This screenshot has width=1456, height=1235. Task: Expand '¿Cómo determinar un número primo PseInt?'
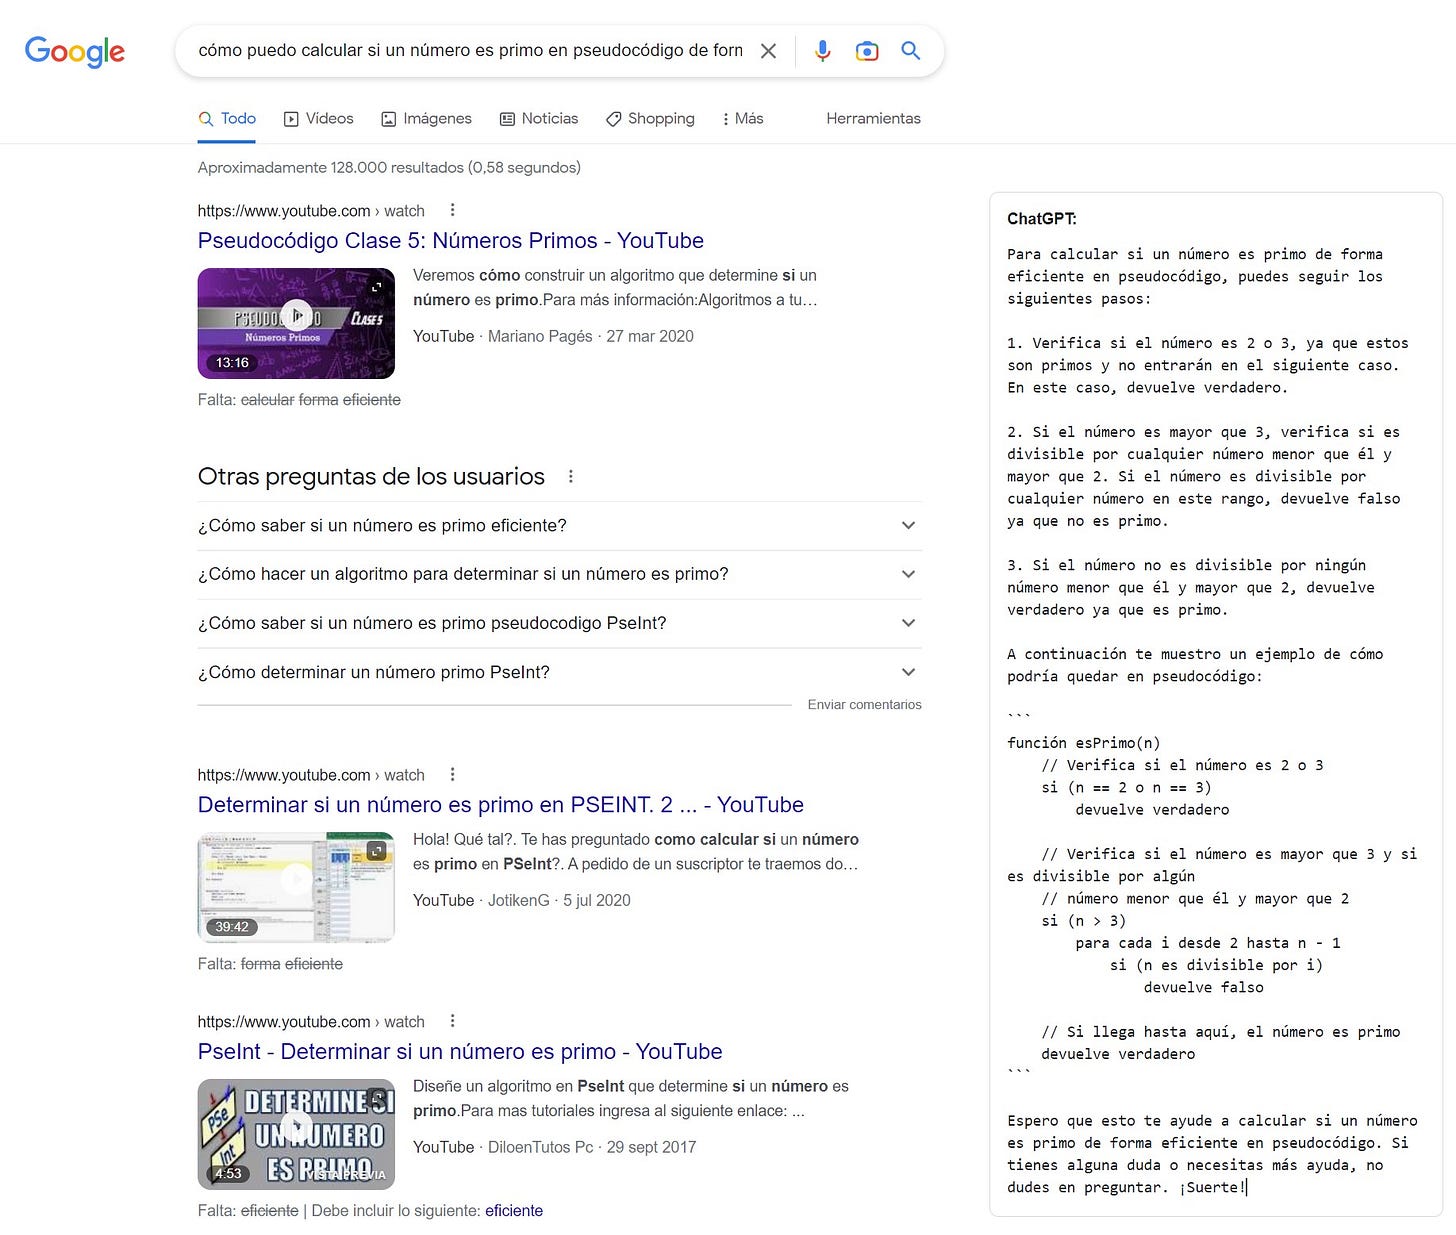(560, 673)
